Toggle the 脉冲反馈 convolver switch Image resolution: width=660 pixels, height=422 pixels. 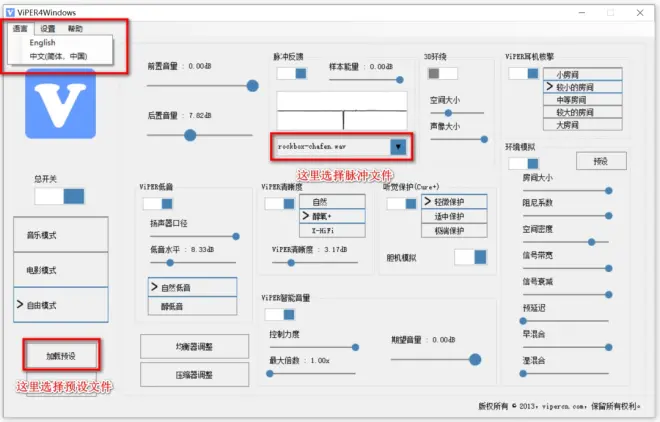292,74
